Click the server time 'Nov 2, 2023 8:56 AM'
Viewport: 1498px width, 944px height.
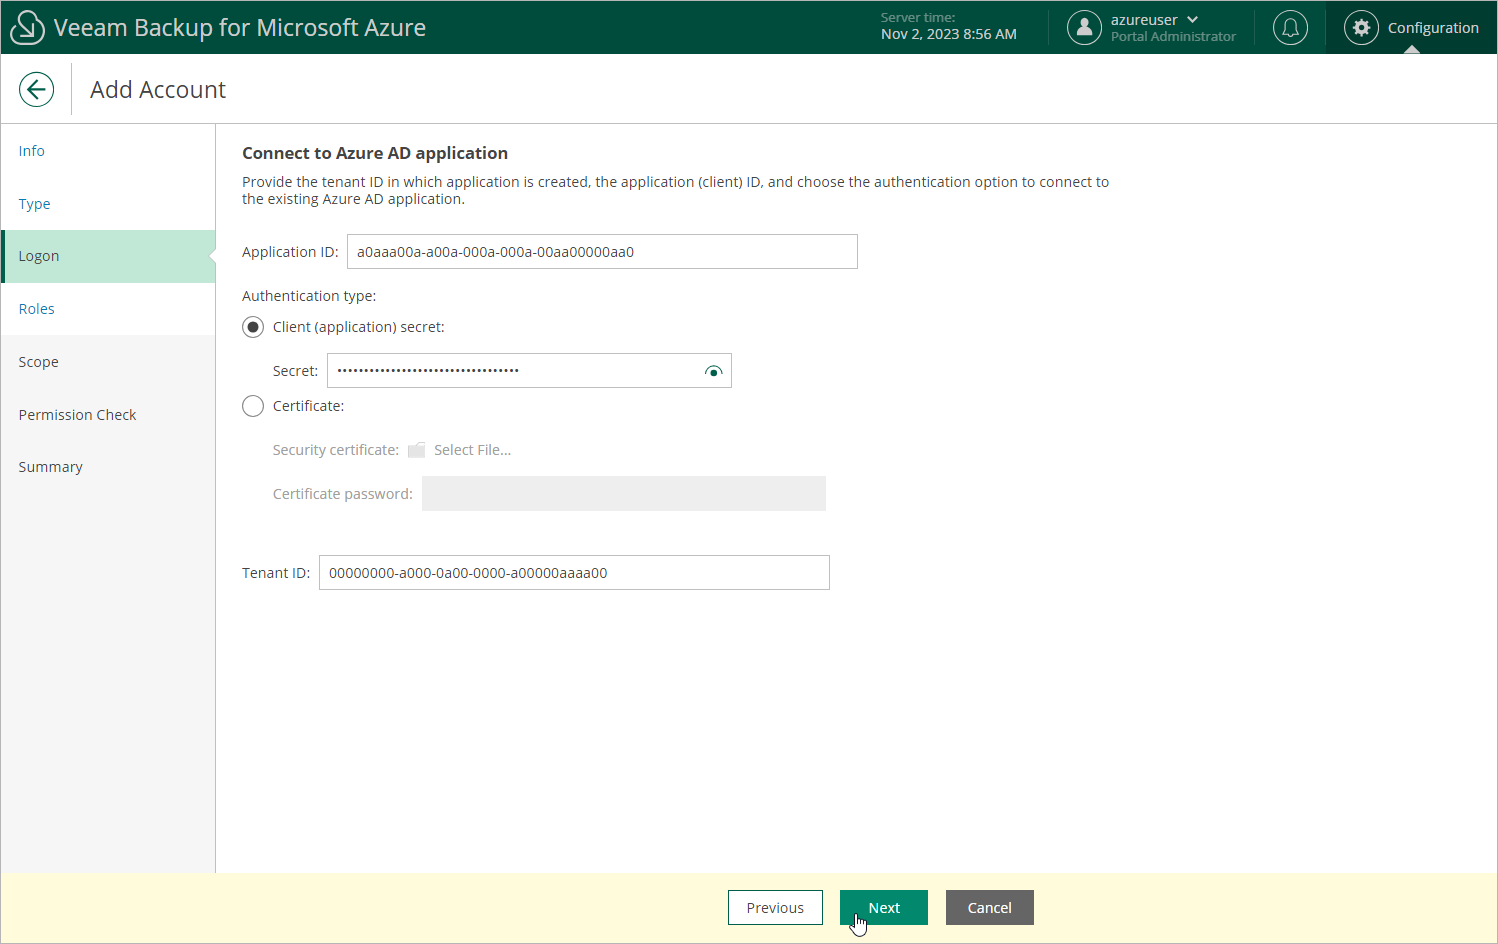click(949, 34)
